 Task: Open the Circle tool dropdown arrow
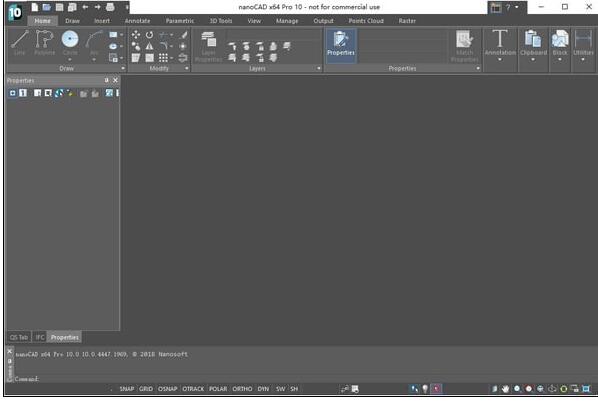[x=70, y=59]
